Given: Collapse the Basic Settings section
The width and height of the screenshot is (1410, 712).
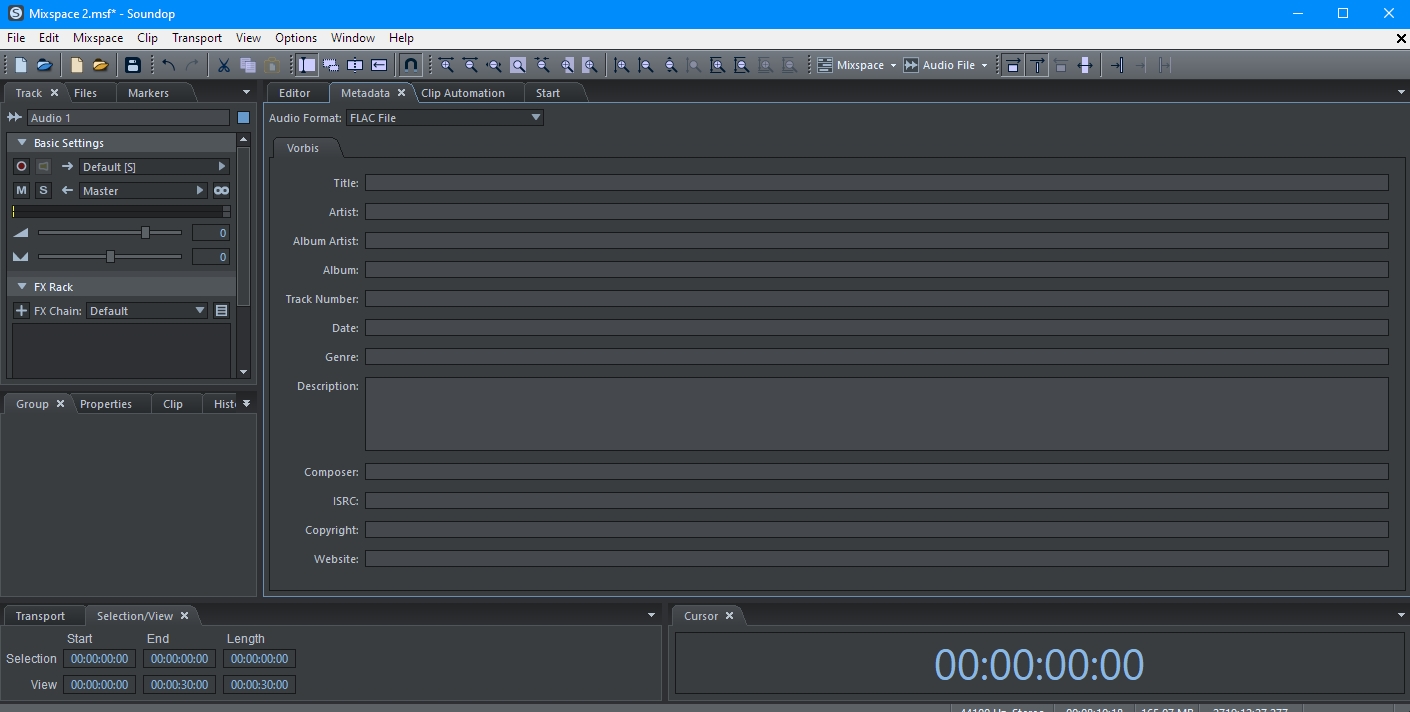Looking at the screenshot, I should [22, 143].
